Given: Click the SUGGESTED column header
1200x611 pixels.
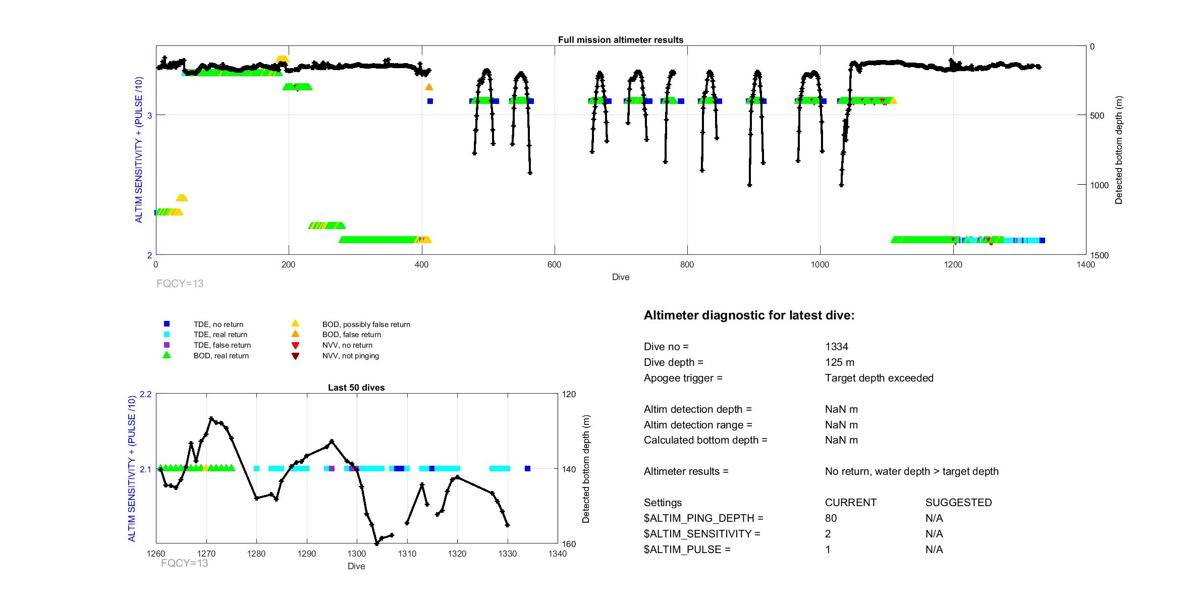Looking at the screenshot, I should tap(958, 502).
